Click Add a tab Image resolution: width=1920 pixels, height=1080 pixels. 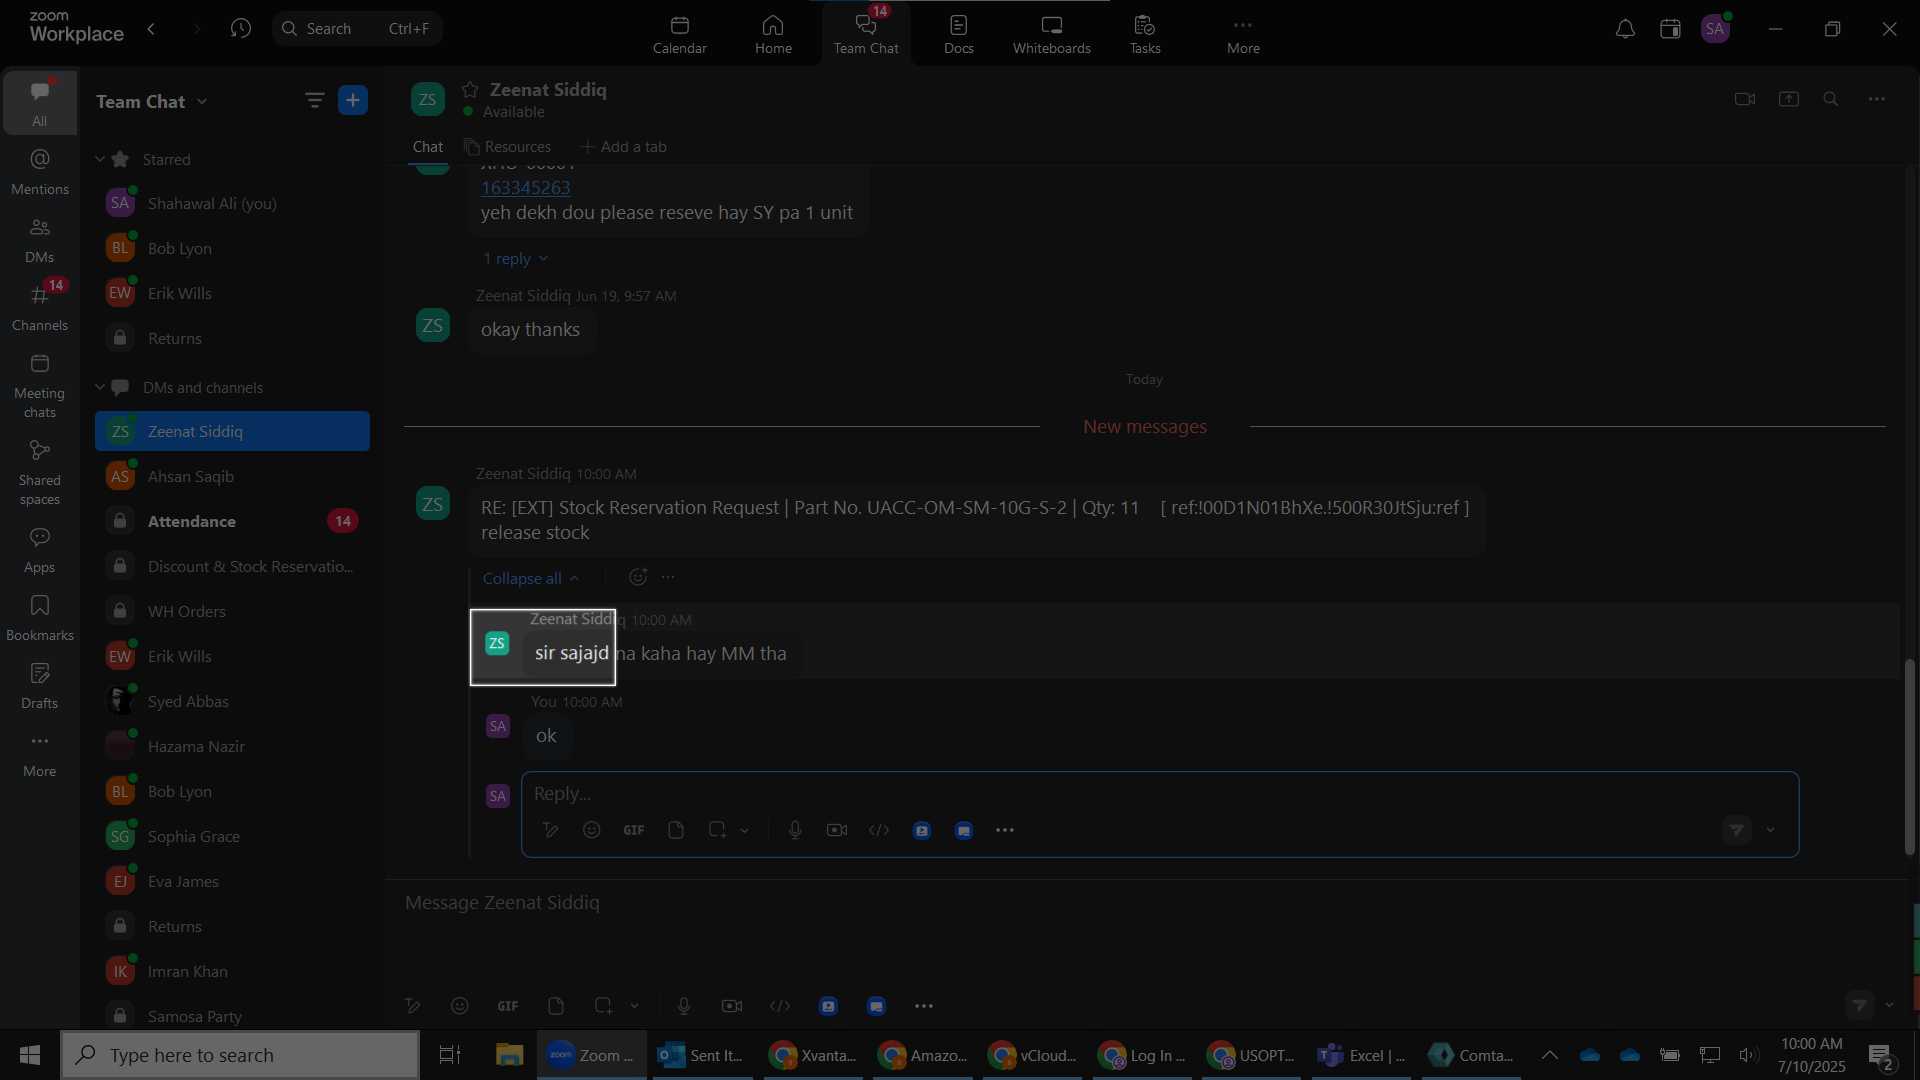[x=623, y=147]
